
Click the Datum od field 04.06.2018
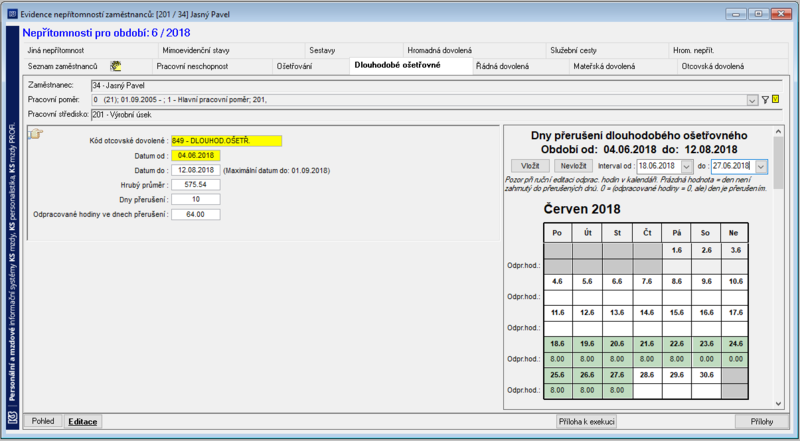[196, 156]
